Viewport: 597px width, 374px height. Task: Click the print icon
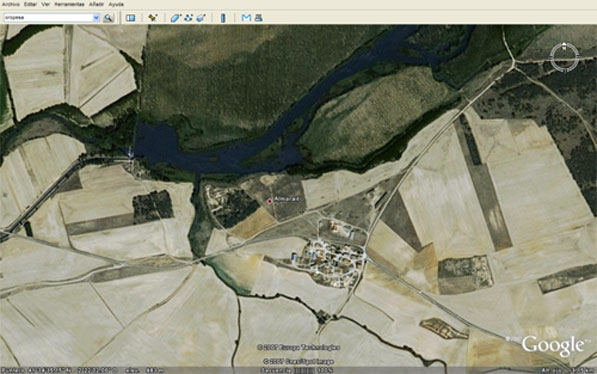point(259,18)
